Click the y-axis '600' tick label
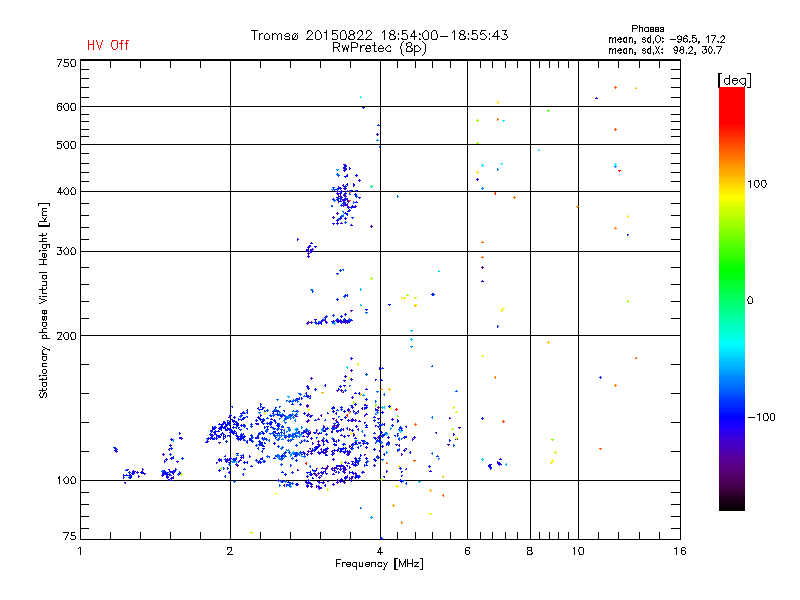 click(x=66, y=107)
